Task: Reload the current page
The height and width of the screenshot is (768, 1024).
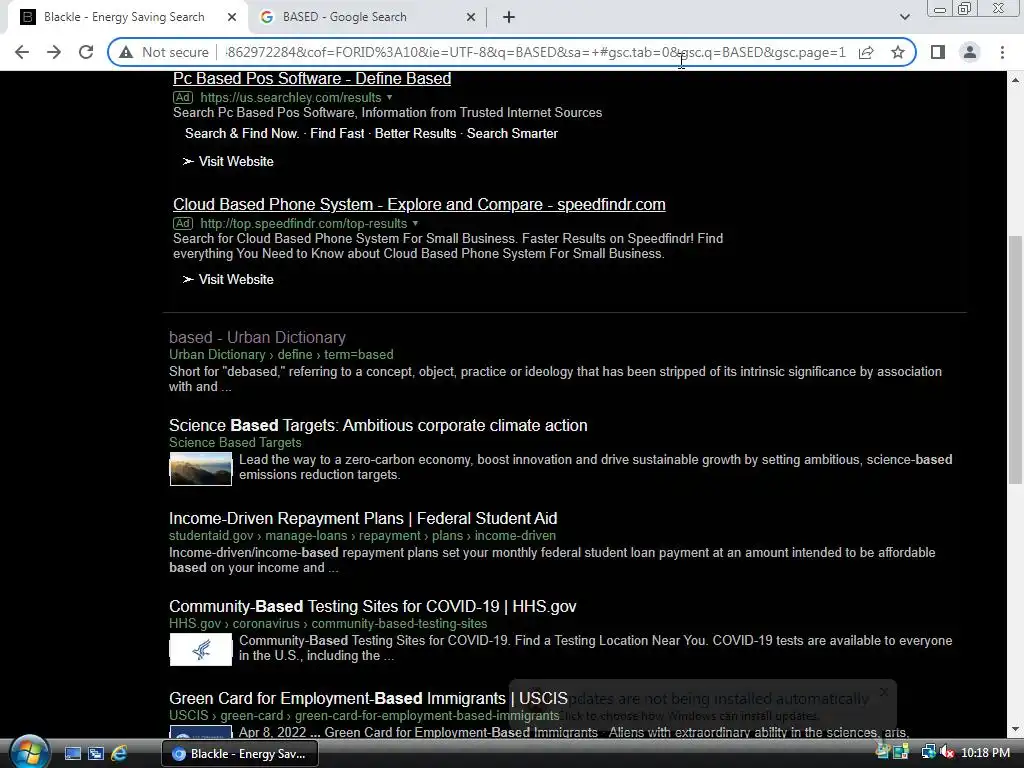Action: 86,52
